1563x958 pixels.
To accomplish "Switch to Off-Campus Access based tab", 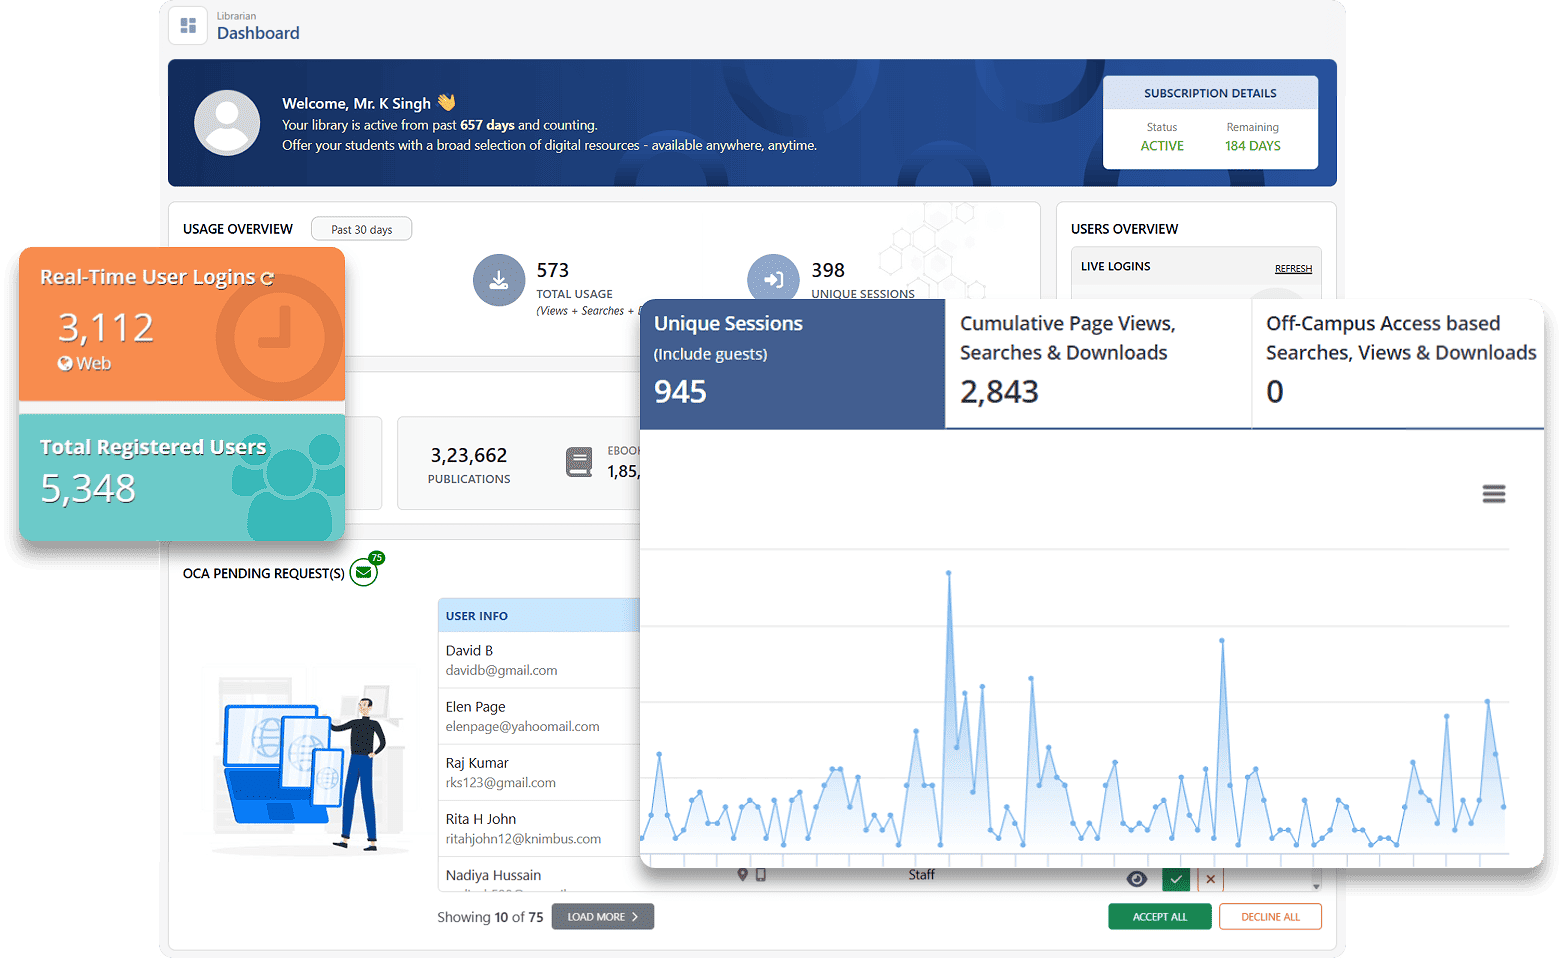I will click(1399, 364).
